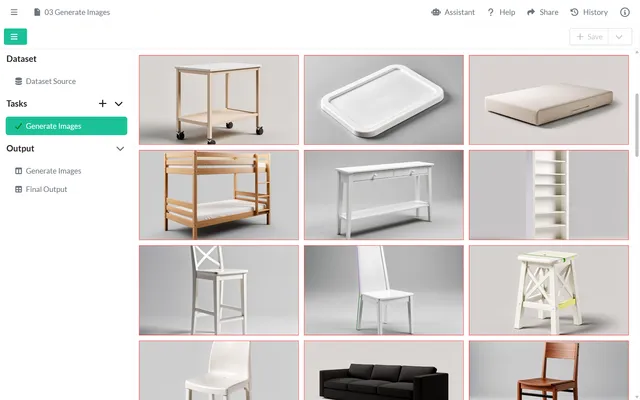Click the vertical scrollbar on right

pos(637,124)
